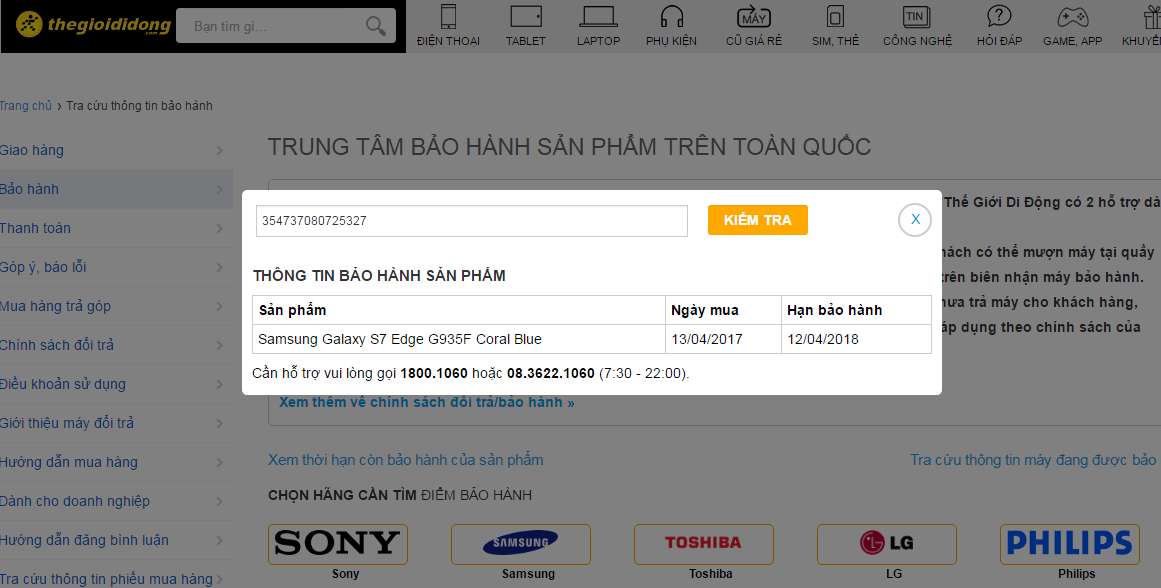Select Samsung Galaxy S7 Edge G935F Coral Blue cell
The height and width of the screenshot is (588, 1161).
coord(459,339)
